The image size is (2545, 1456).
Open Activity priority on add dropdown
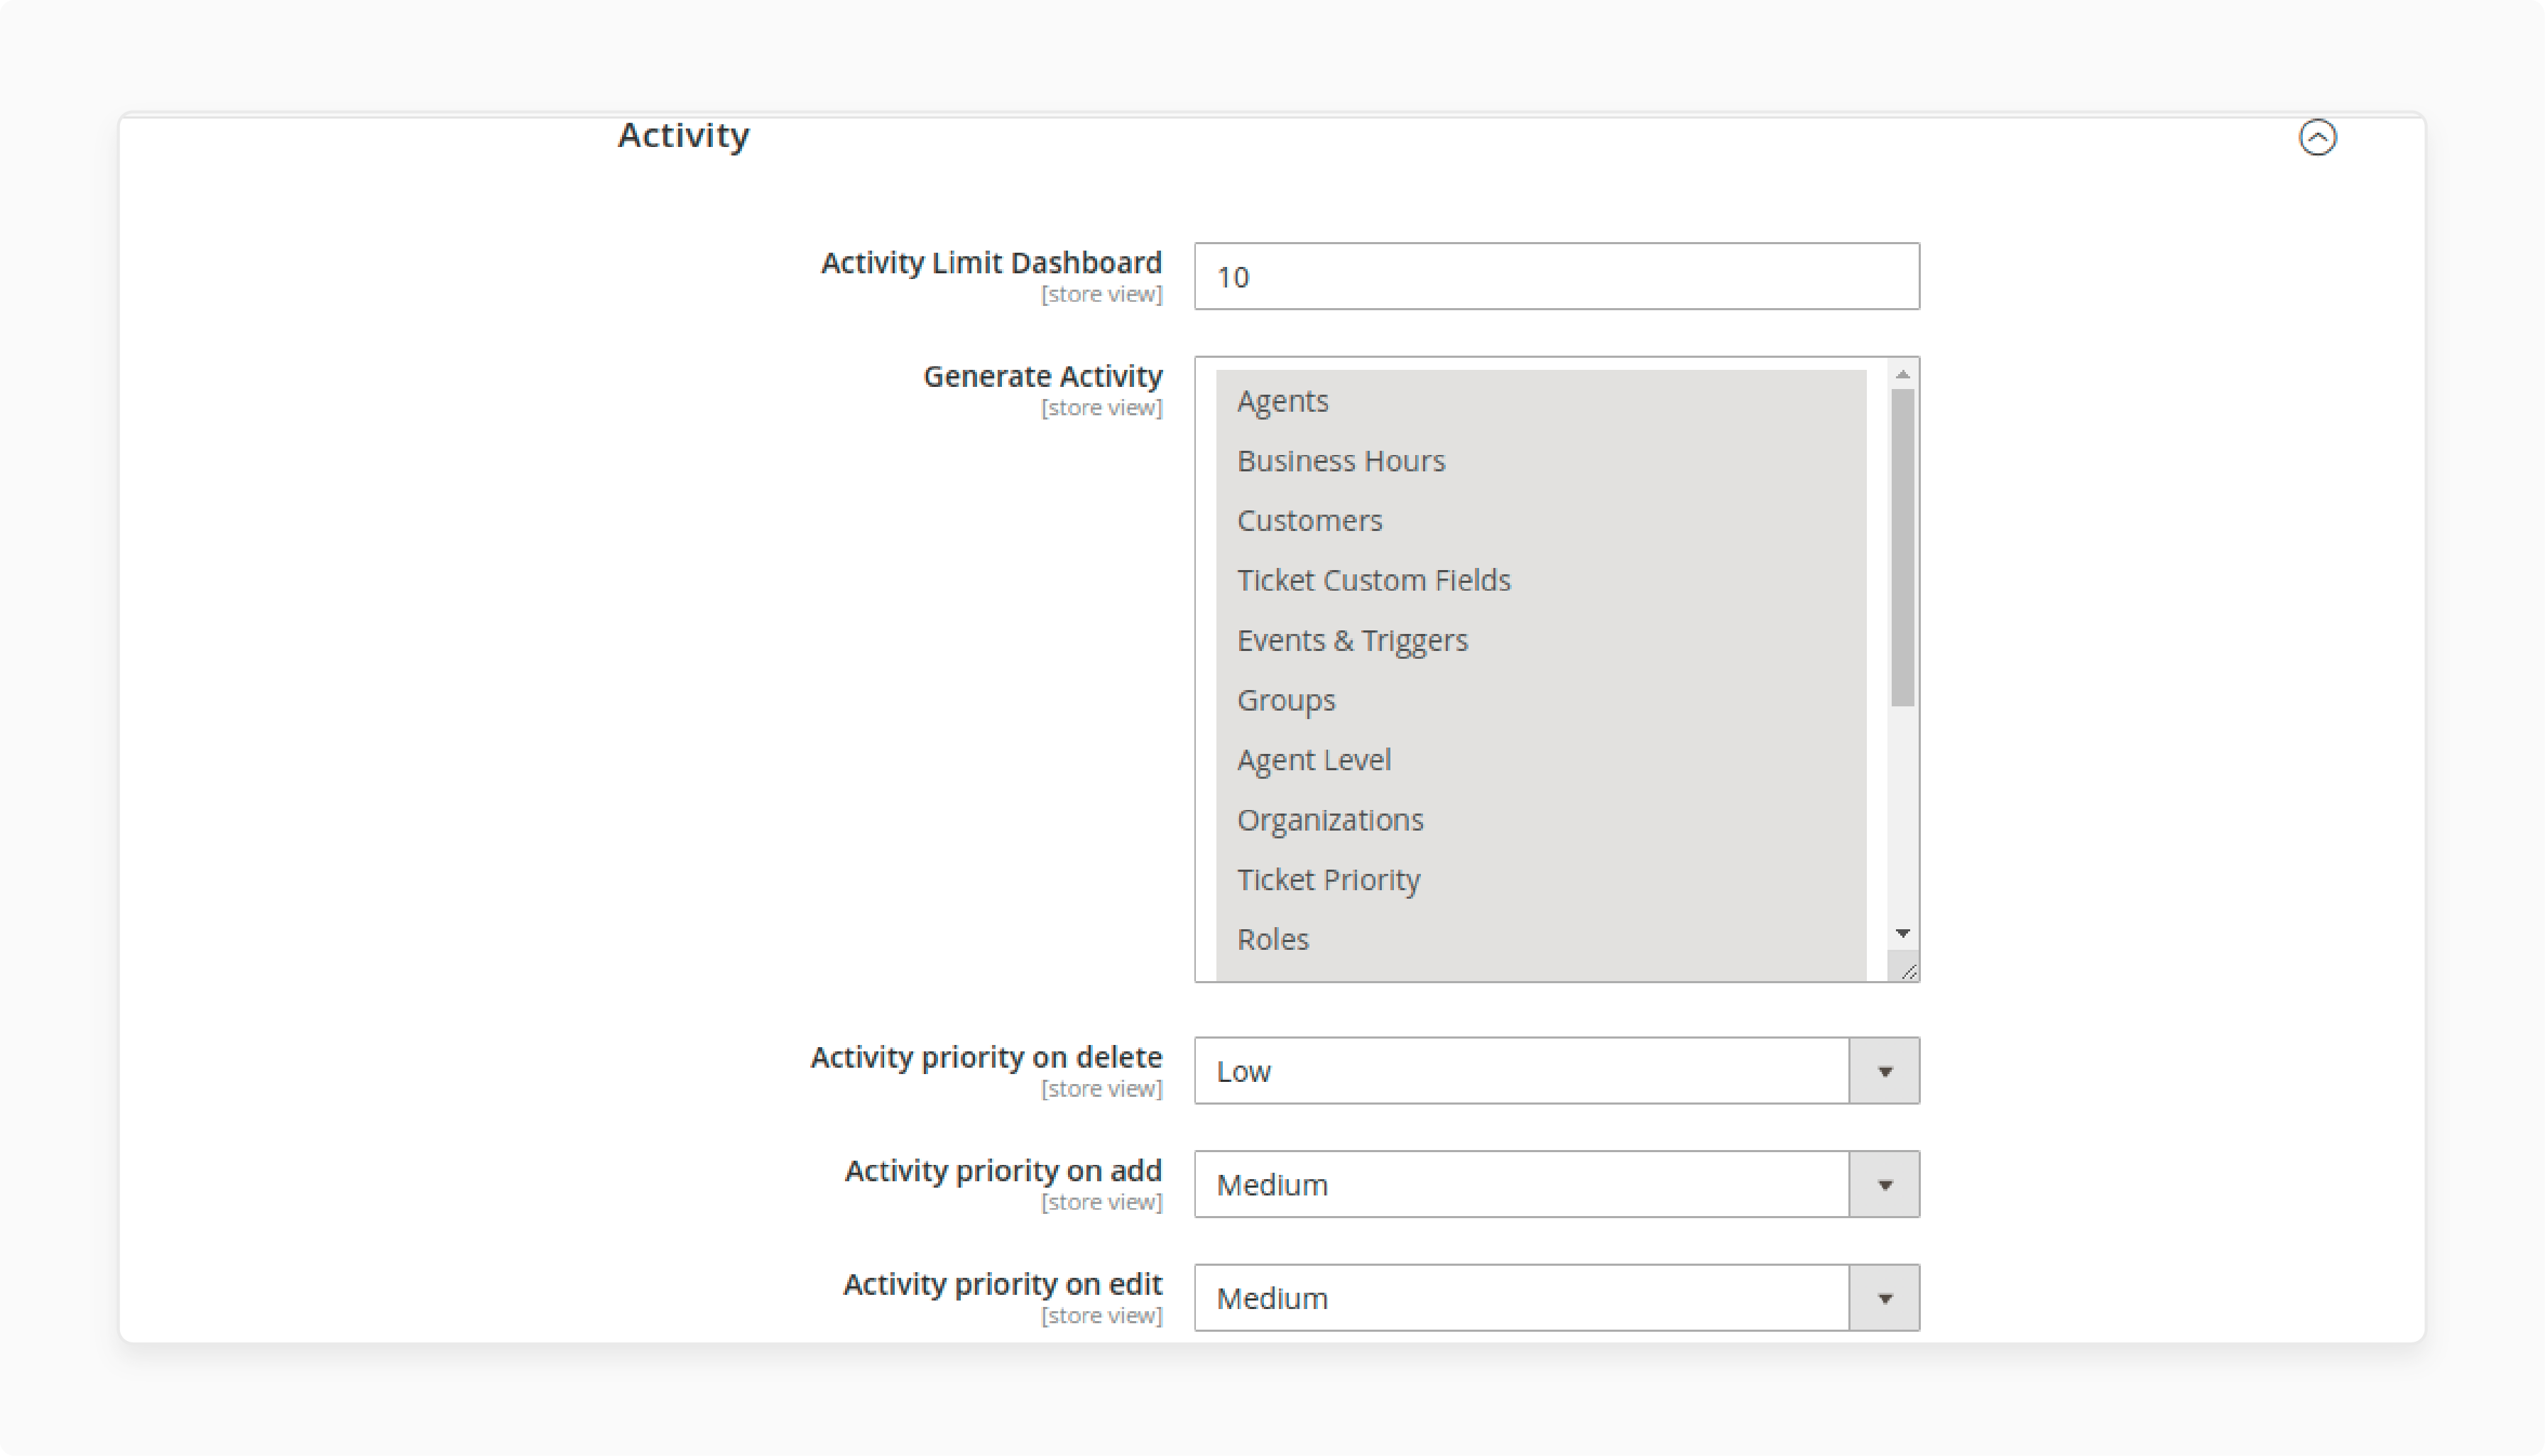1556,1184
